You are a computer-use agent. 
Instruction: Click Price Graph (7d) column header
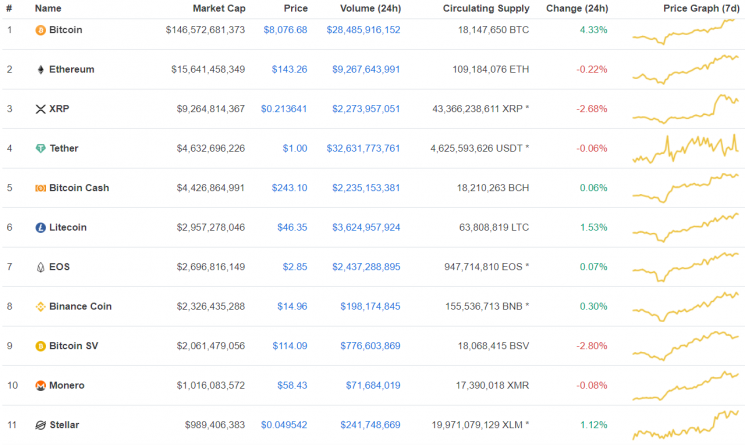(701, 9)
